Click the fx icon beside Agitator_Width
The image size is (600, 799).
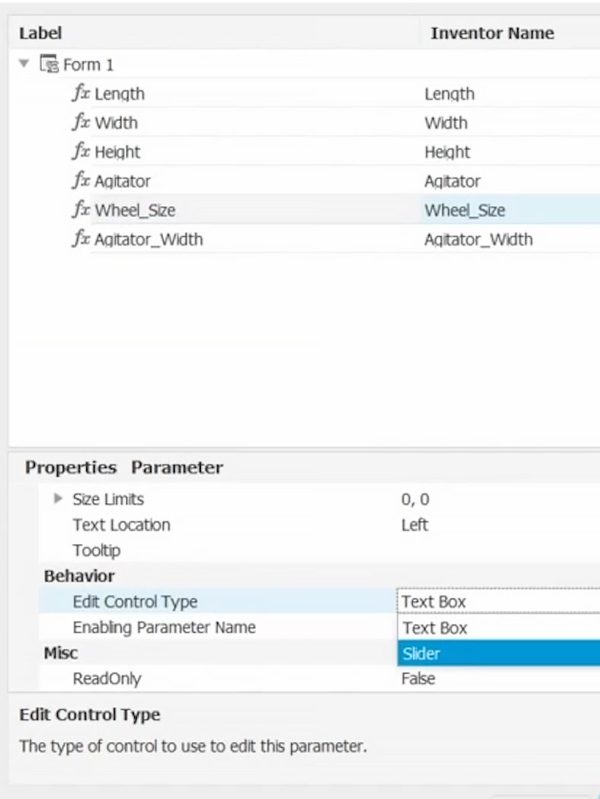point(81,239)
